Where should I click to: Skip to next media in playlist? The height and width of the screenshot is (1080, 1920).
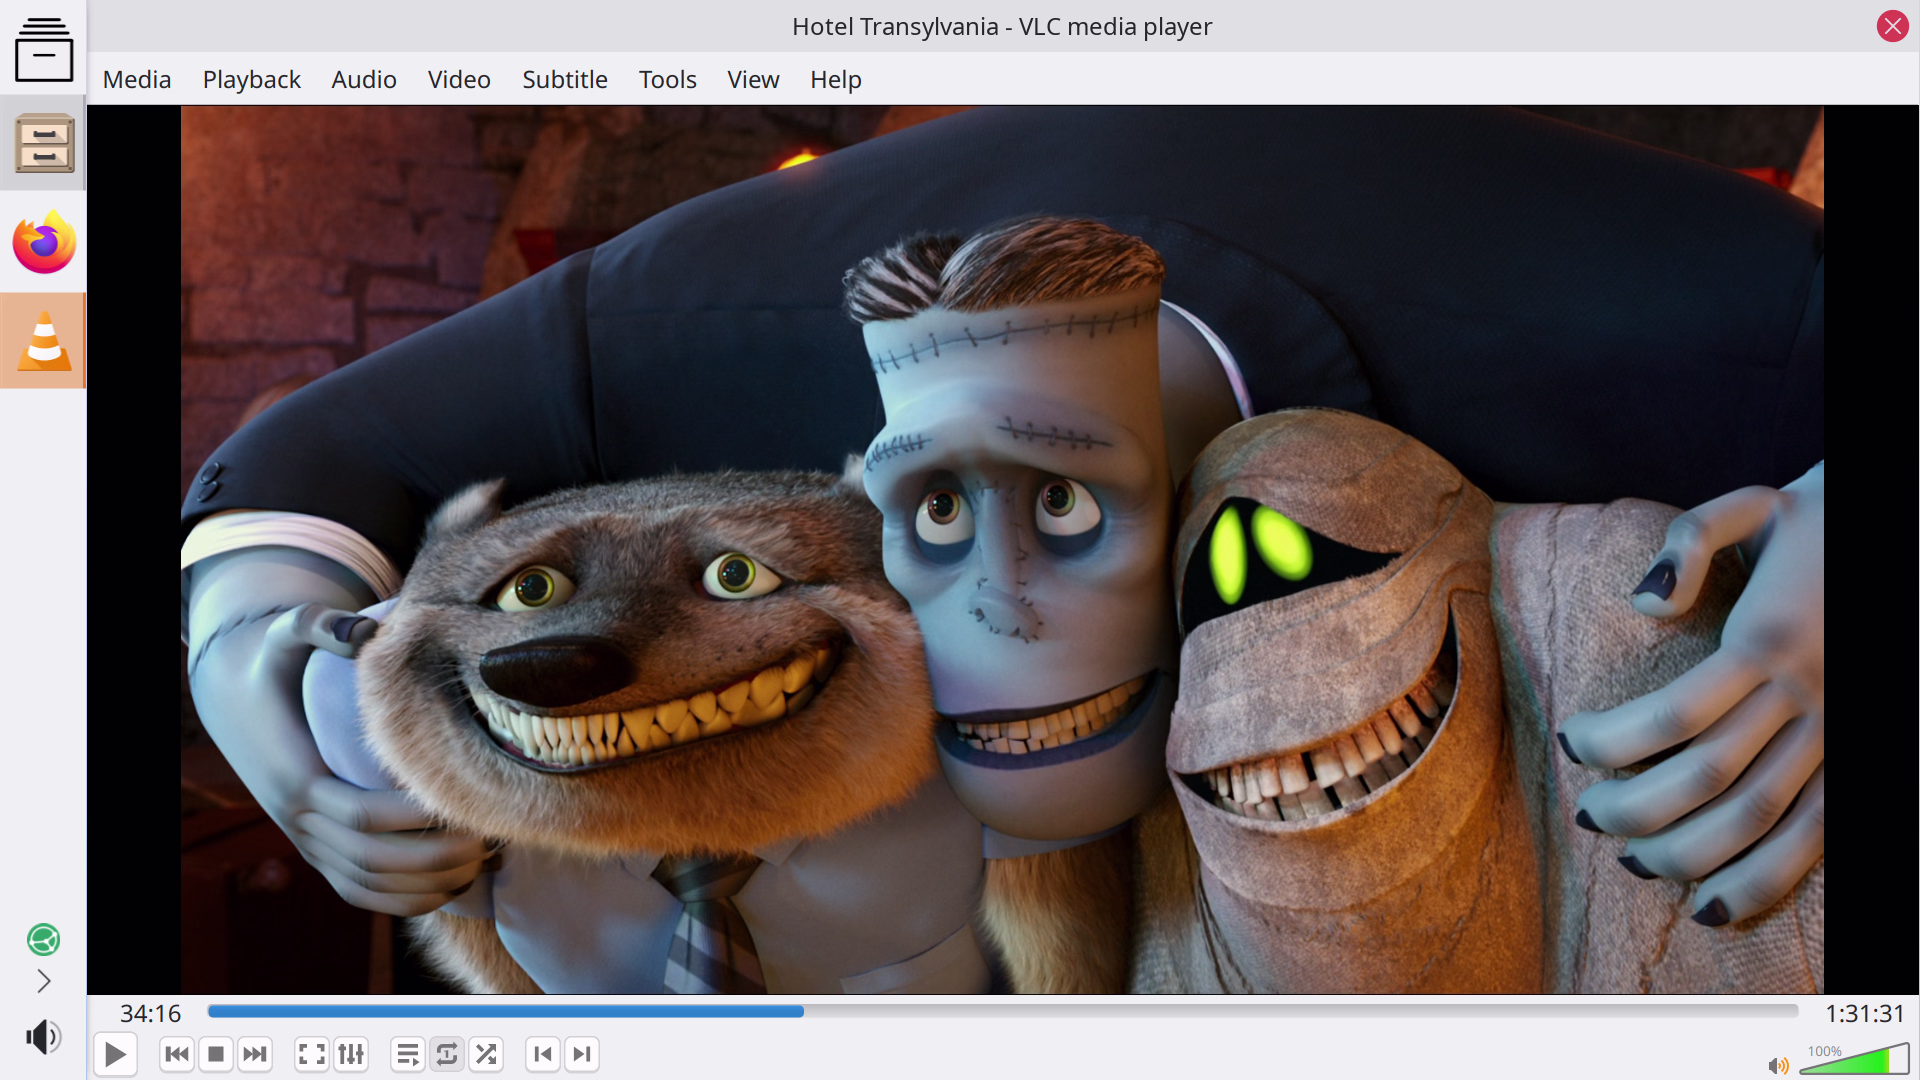(x=255, y=1054)
